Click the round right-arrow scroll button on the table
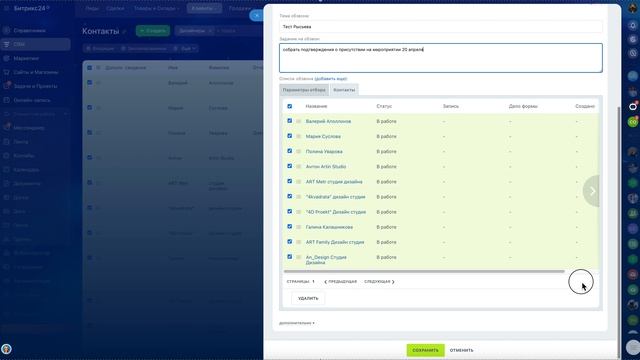 (x=592, y=191)
